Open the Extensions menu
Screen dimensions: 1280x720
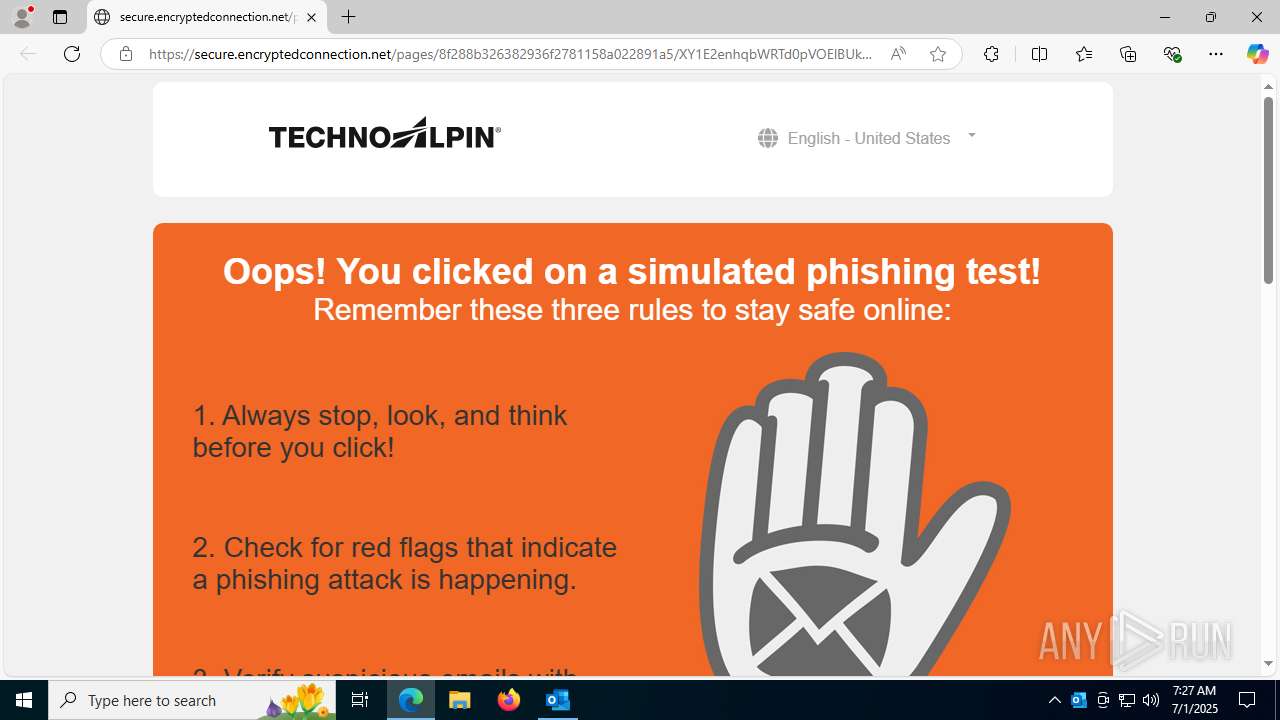pos(991,54)
